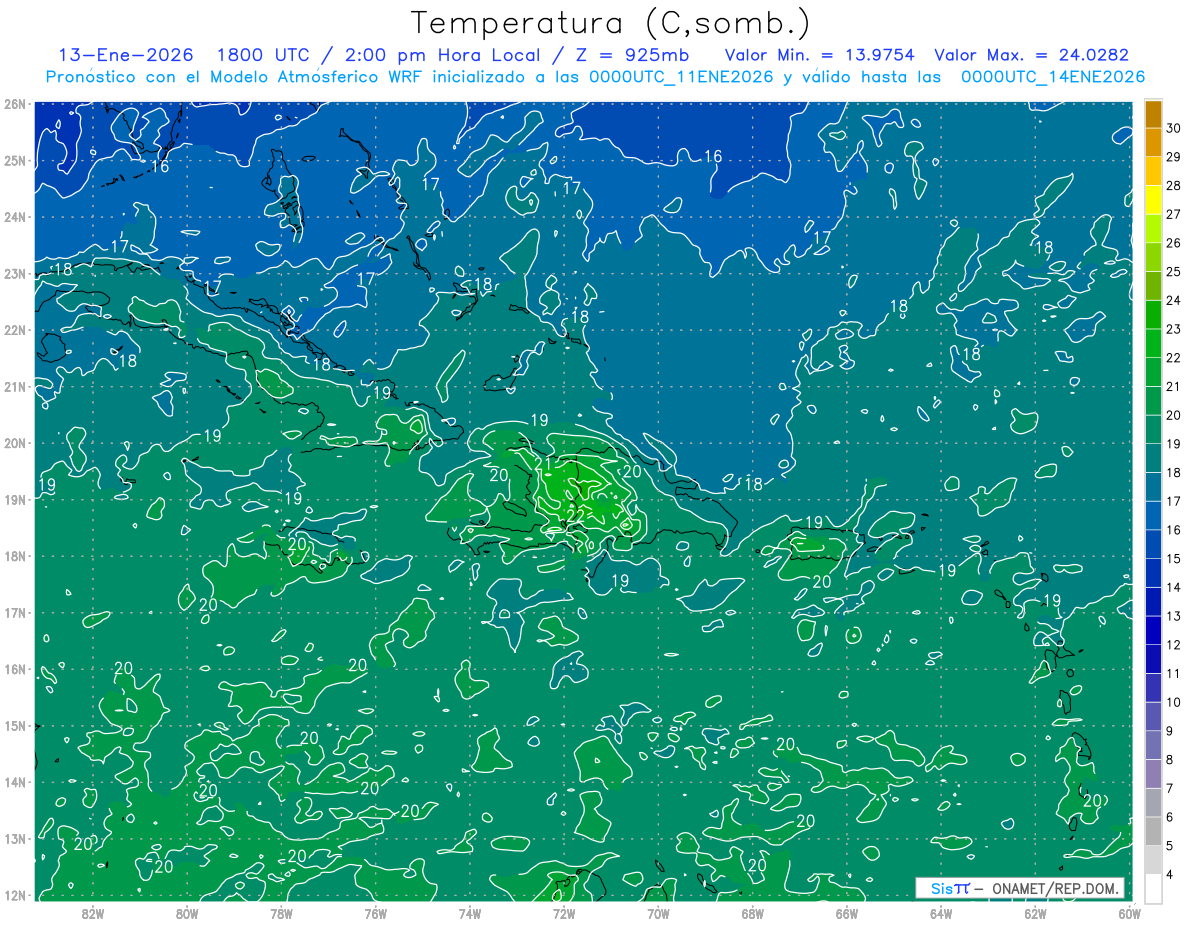Click color scale label '30'
The image size is (1200, 927).
1173,128
